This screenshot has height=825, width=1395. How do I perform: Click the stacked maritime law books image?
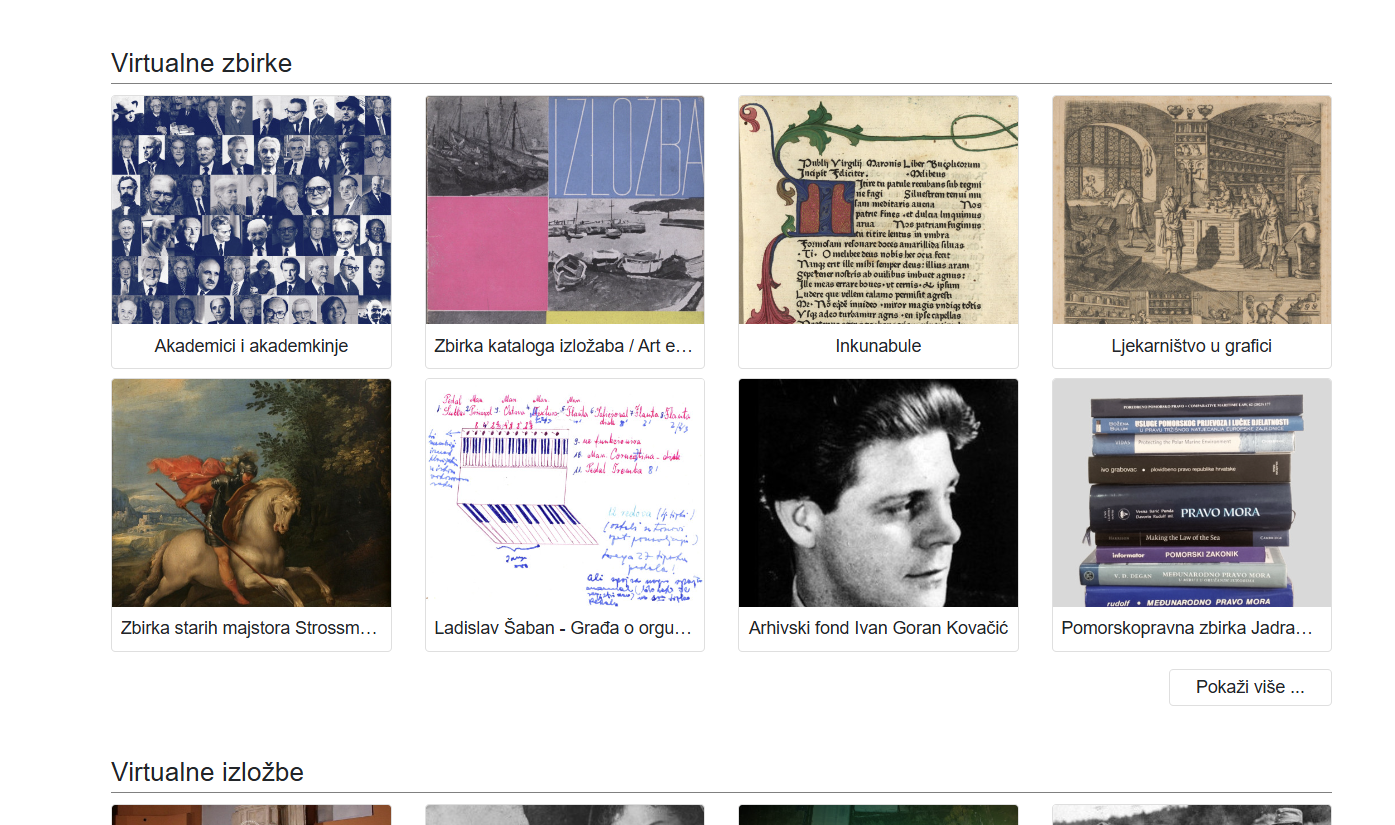click(x=1191, y=493)
